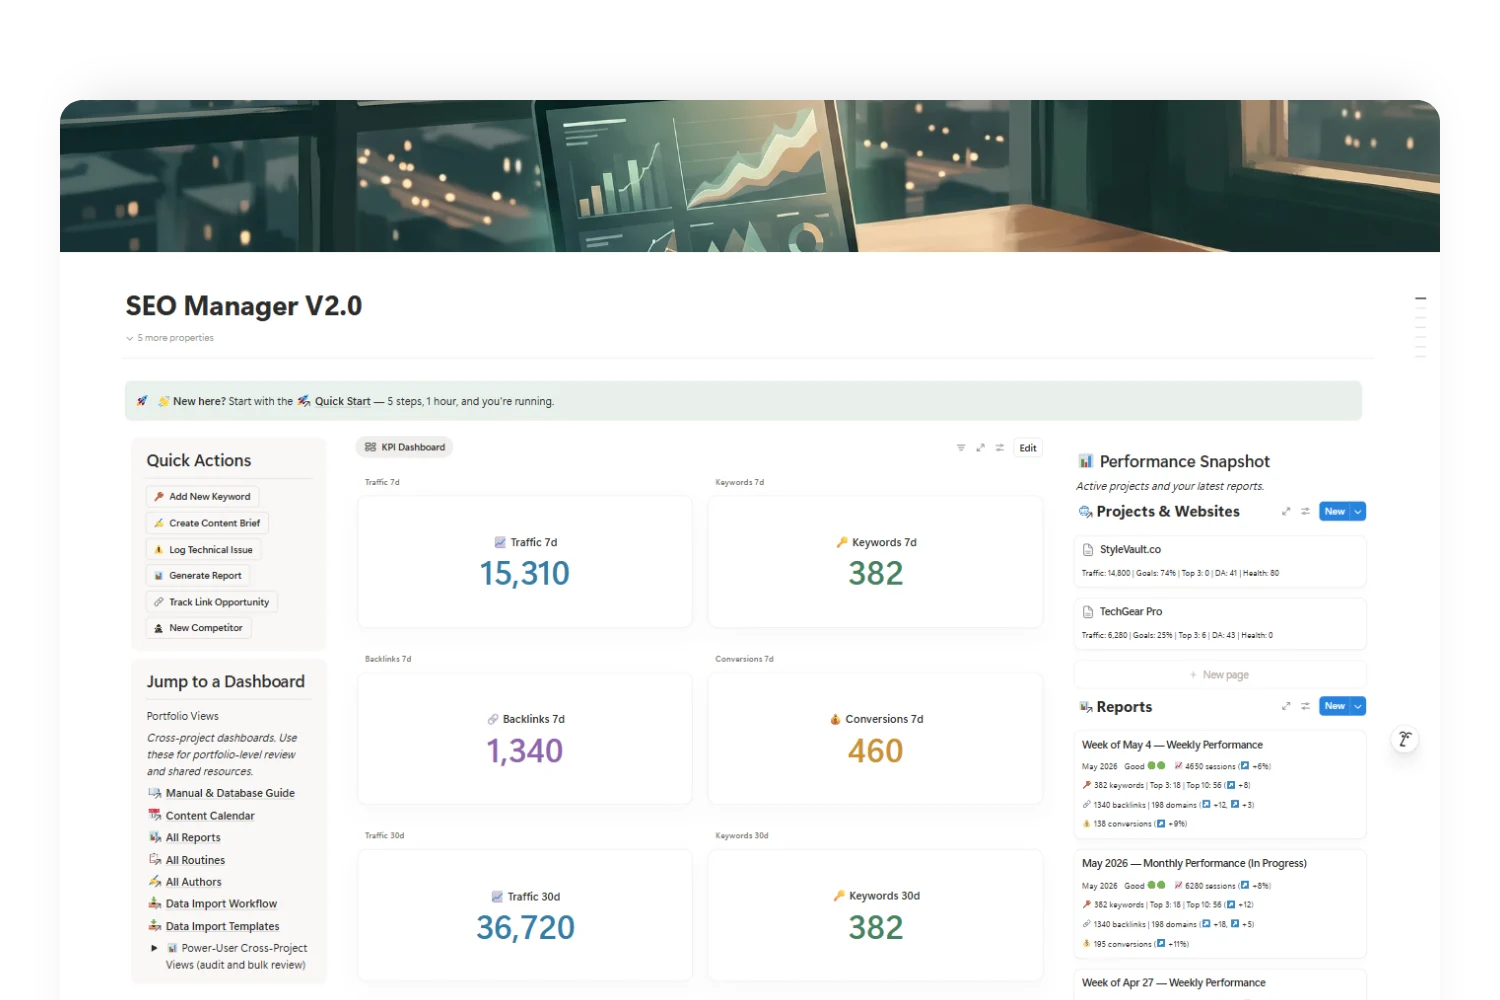The width and height of the screenshot is (1500, 1000).
Task: Click the Add New Keyword button
Action: click(202, 496)
